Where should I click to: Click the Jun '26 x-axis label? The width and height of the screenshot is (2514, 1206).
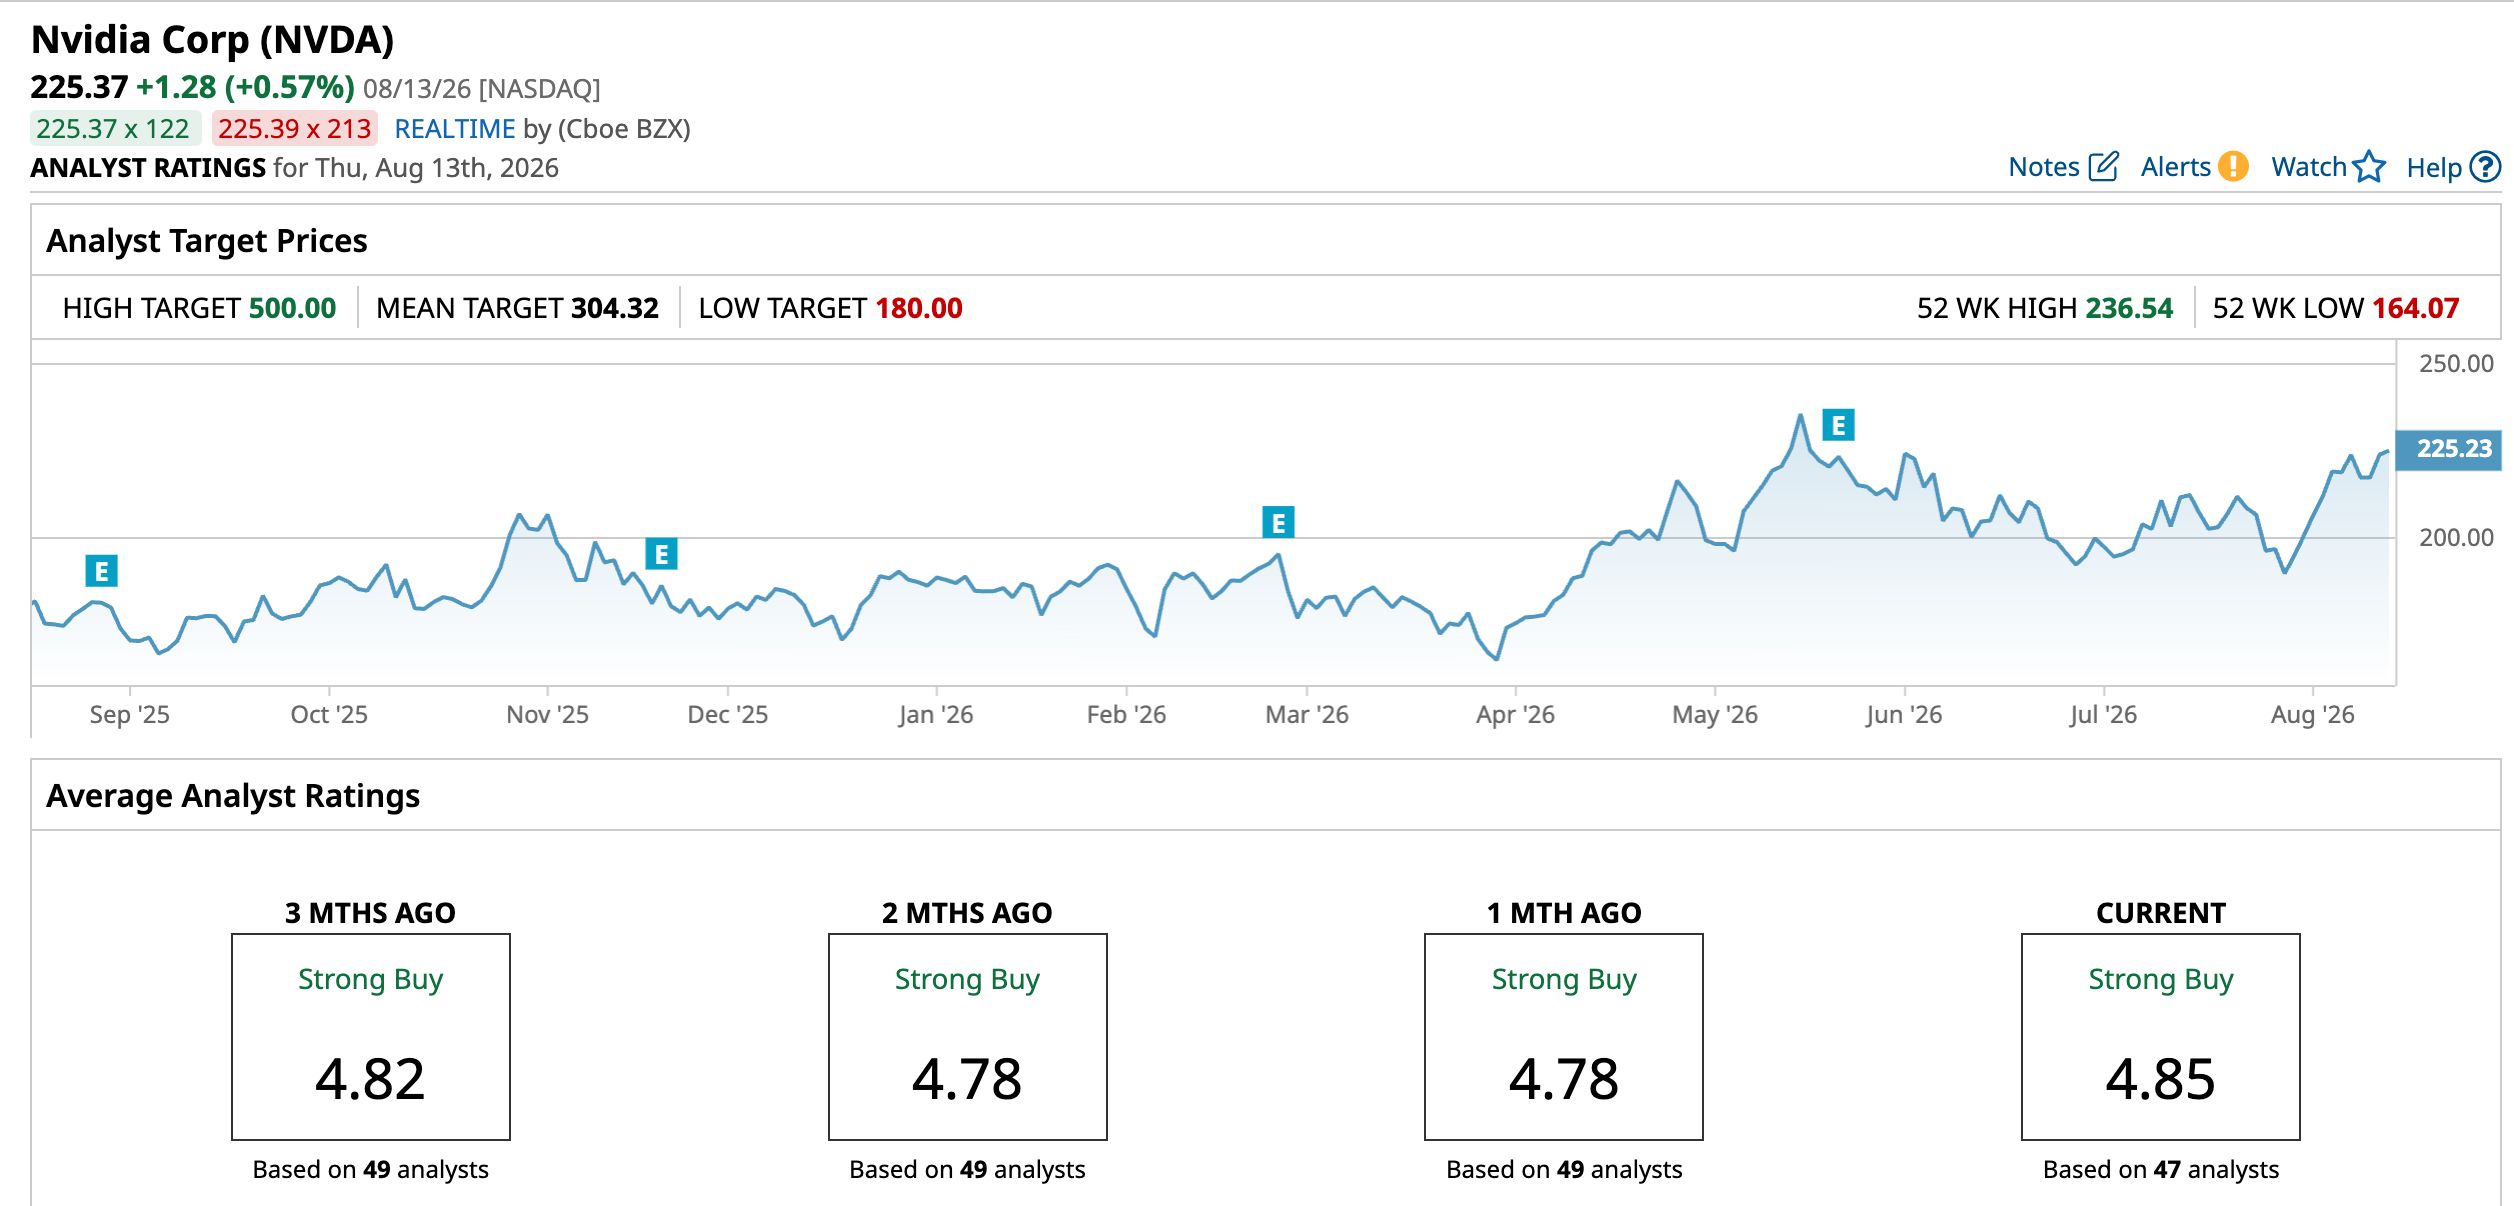point(1904,715)
